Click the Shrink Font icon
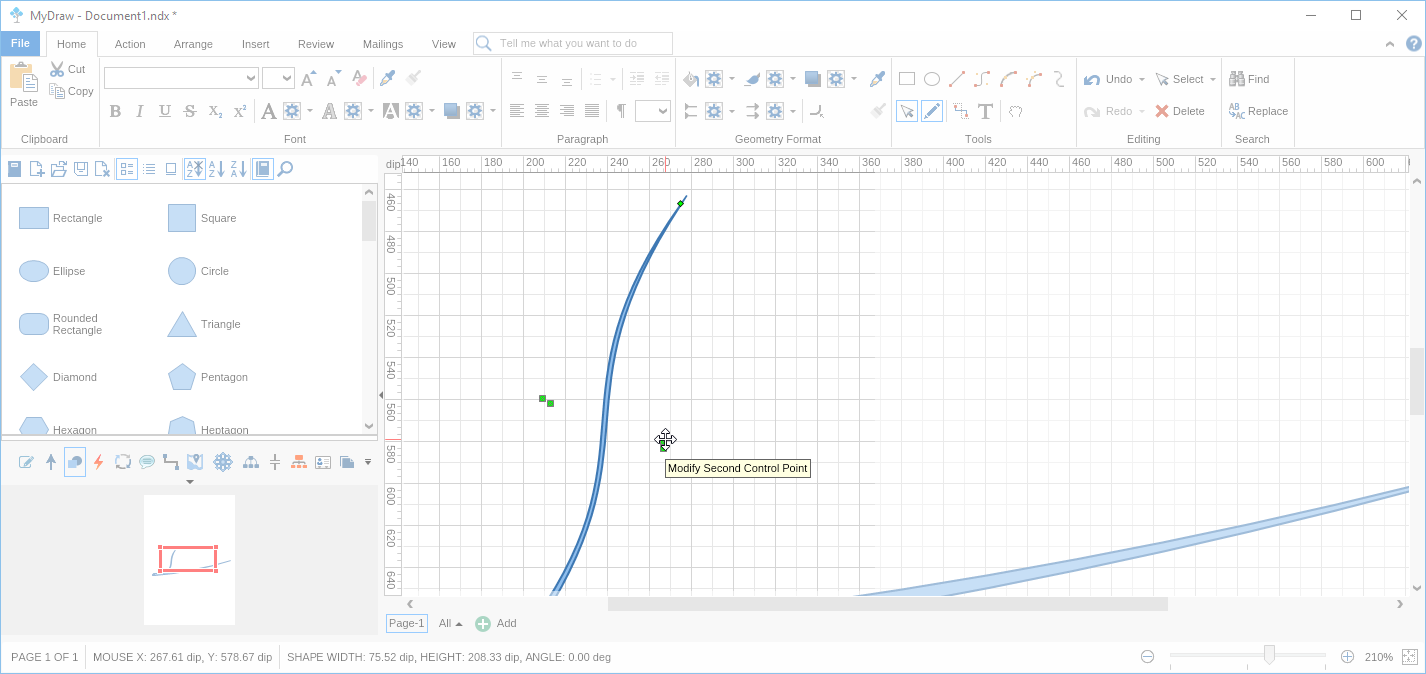Screen dimensions: 1426x674 click(335, 78)
